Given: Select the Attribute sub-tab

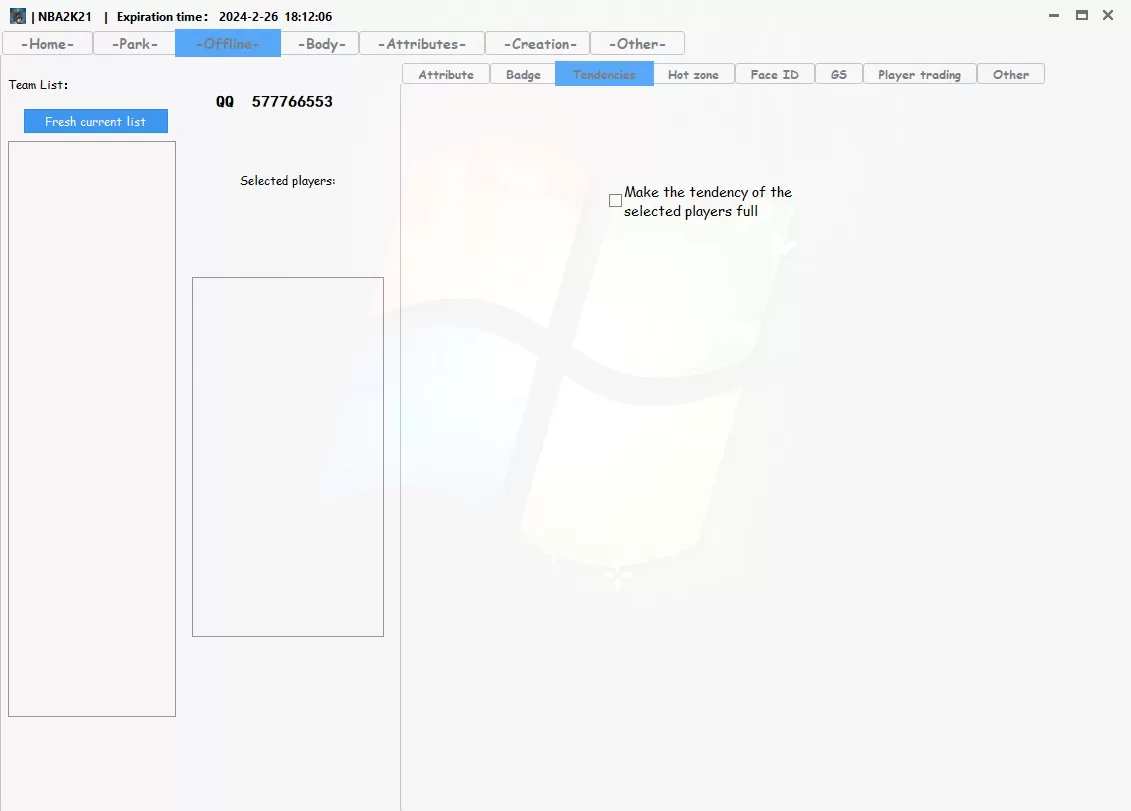Looking at the screenshot, I should [x=446, y=74].
